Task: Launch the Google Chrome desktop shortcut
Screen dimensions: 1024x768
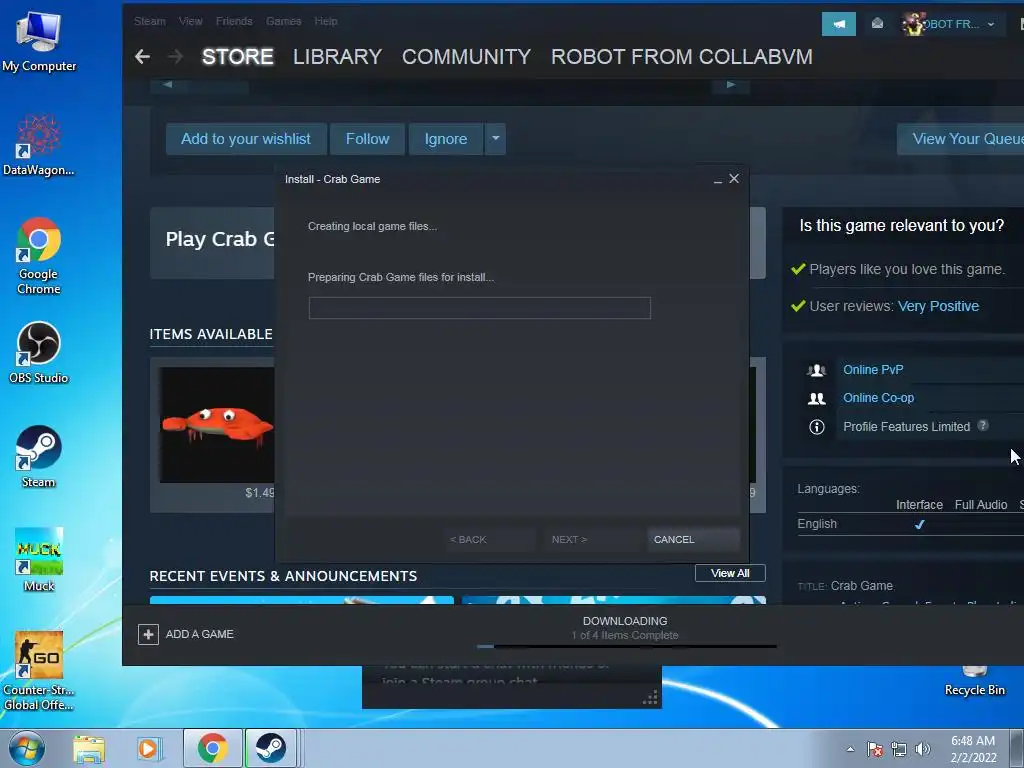Action: click(x=39, y=255)
